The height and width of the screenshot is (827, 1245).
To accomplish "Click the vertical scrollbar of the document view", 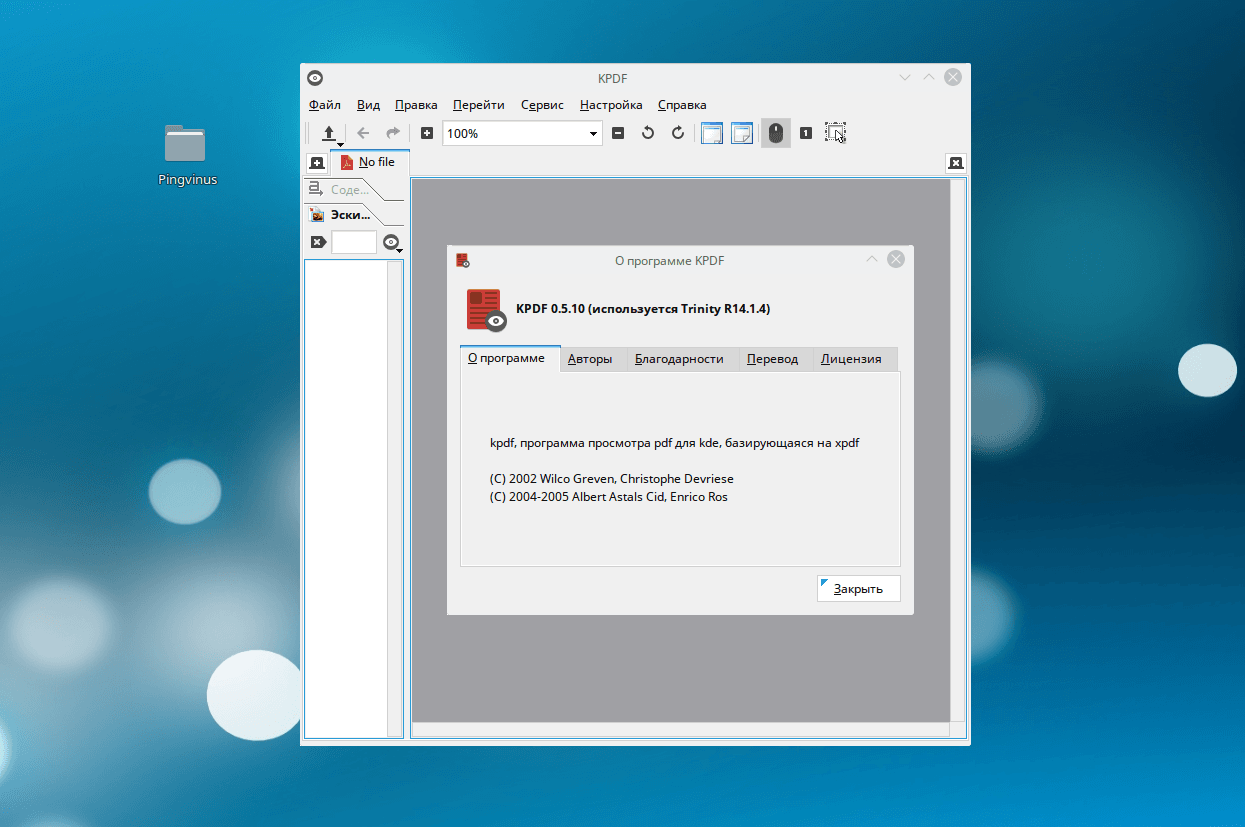I will coord(958,450).
